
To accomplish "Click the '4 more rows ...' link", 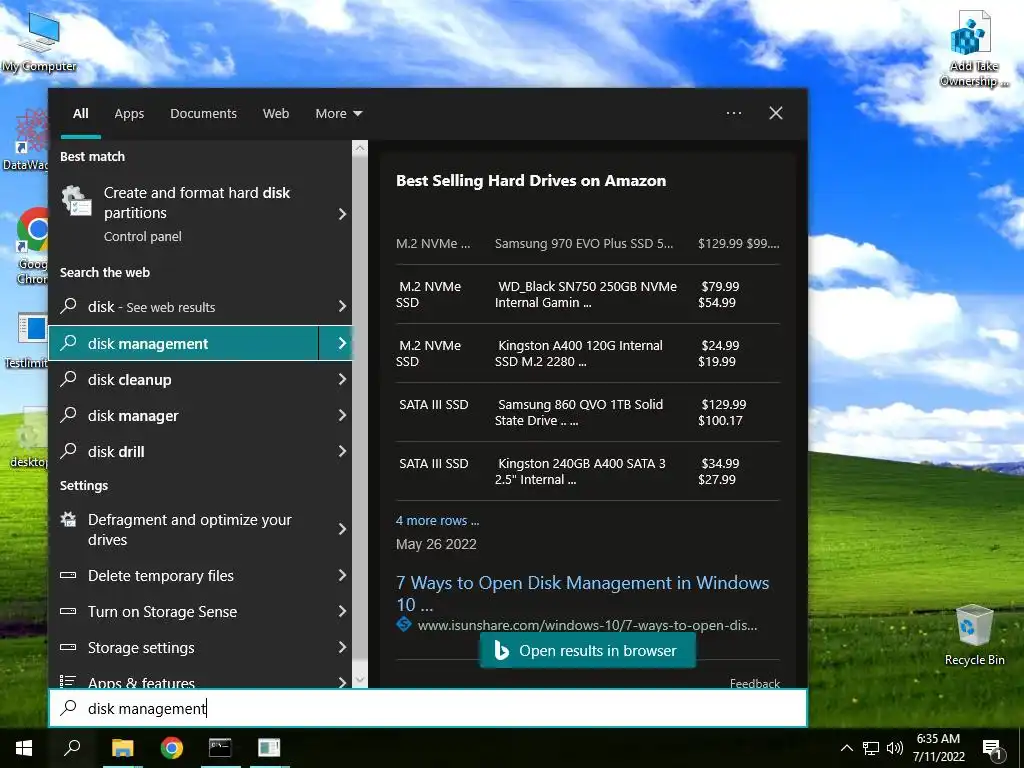I will point(437,520).
